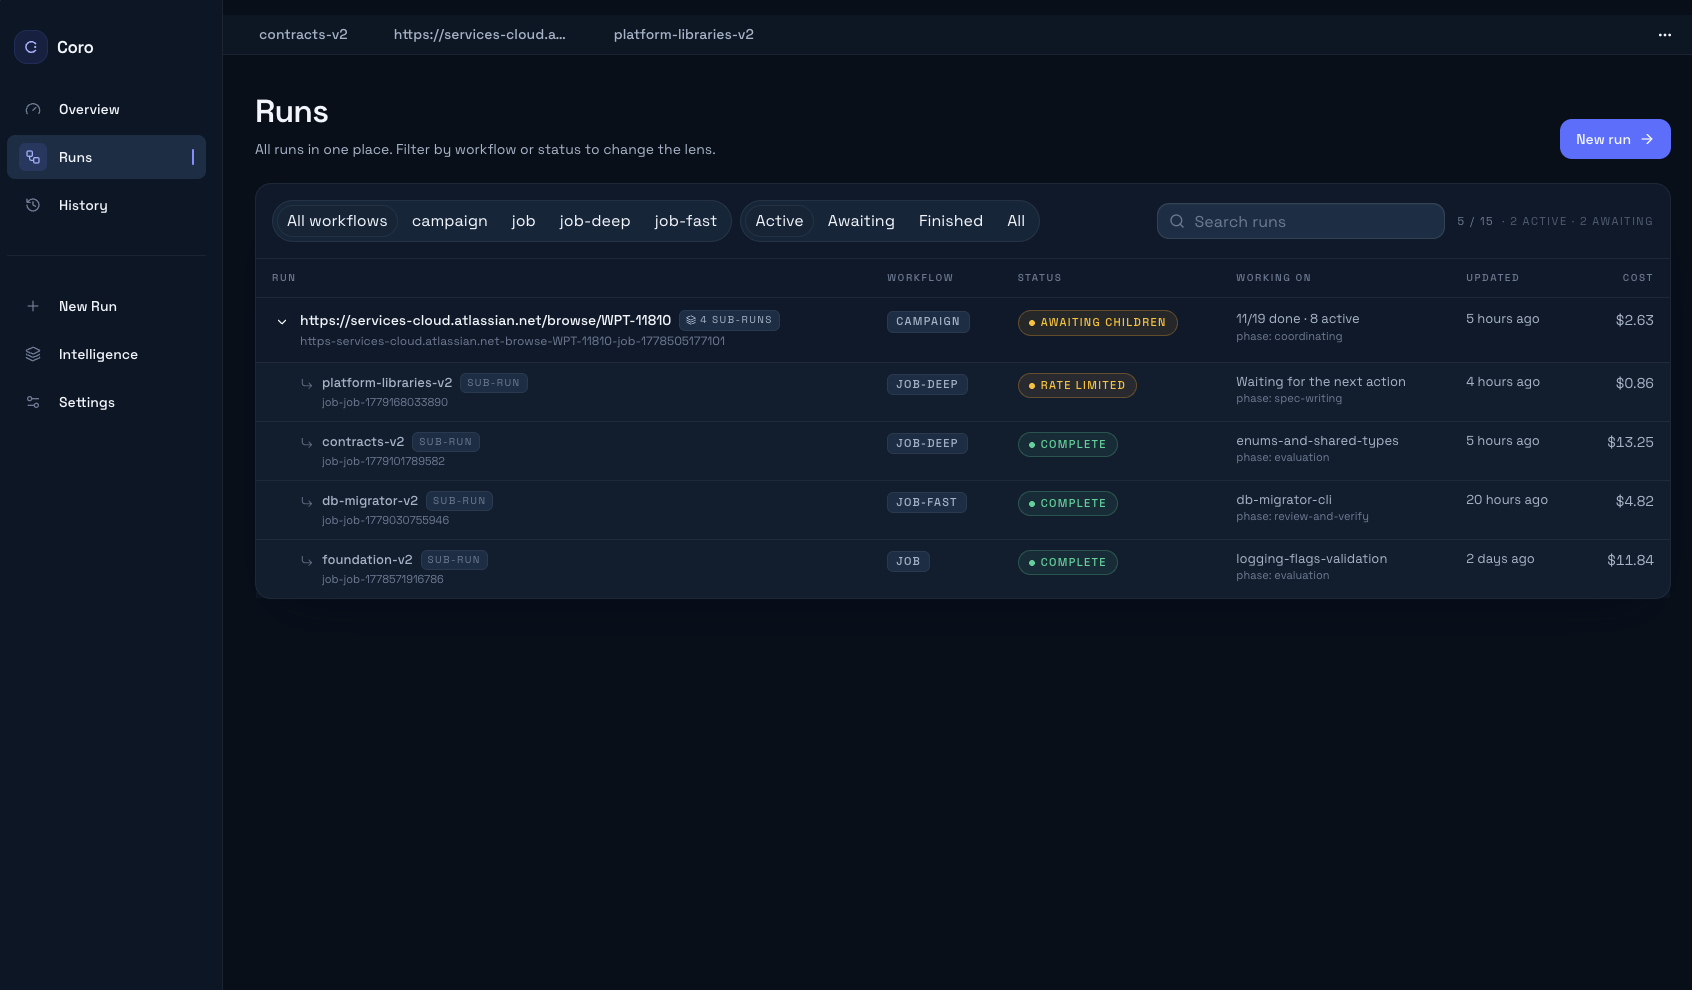This screenshot has height=990, width=1692.
Task: Open contracts-v2 sub-run
Action: click(x=363, y=441)
